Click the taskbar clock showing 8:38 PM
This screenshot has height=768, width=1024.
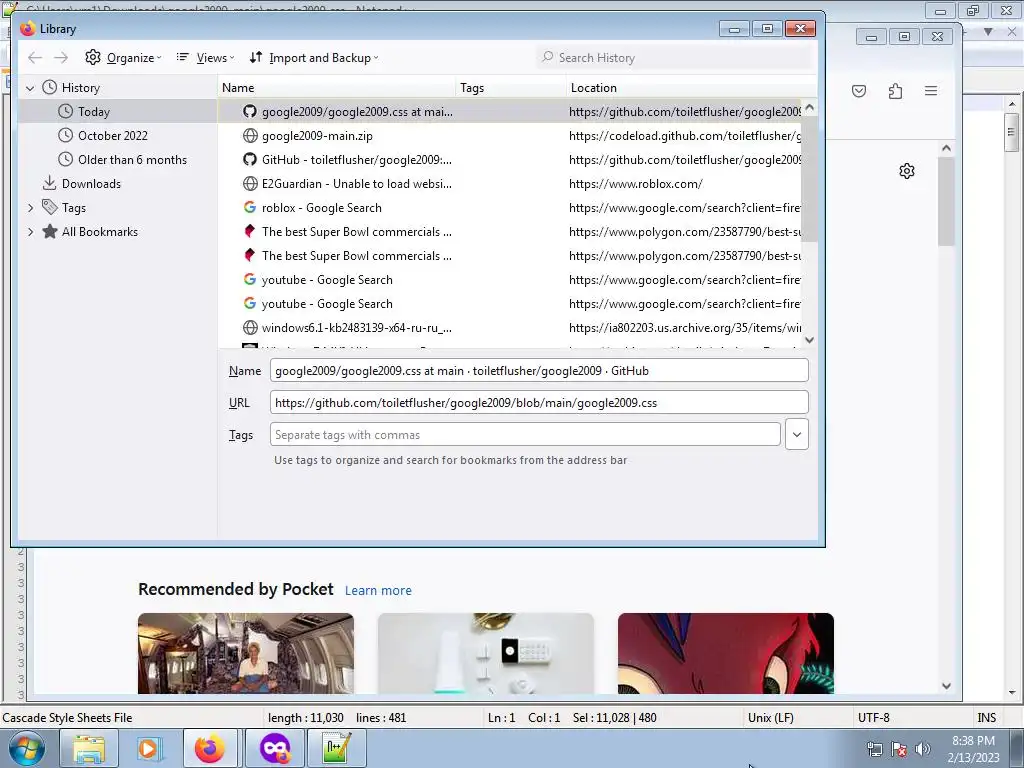tap(973, 749)
